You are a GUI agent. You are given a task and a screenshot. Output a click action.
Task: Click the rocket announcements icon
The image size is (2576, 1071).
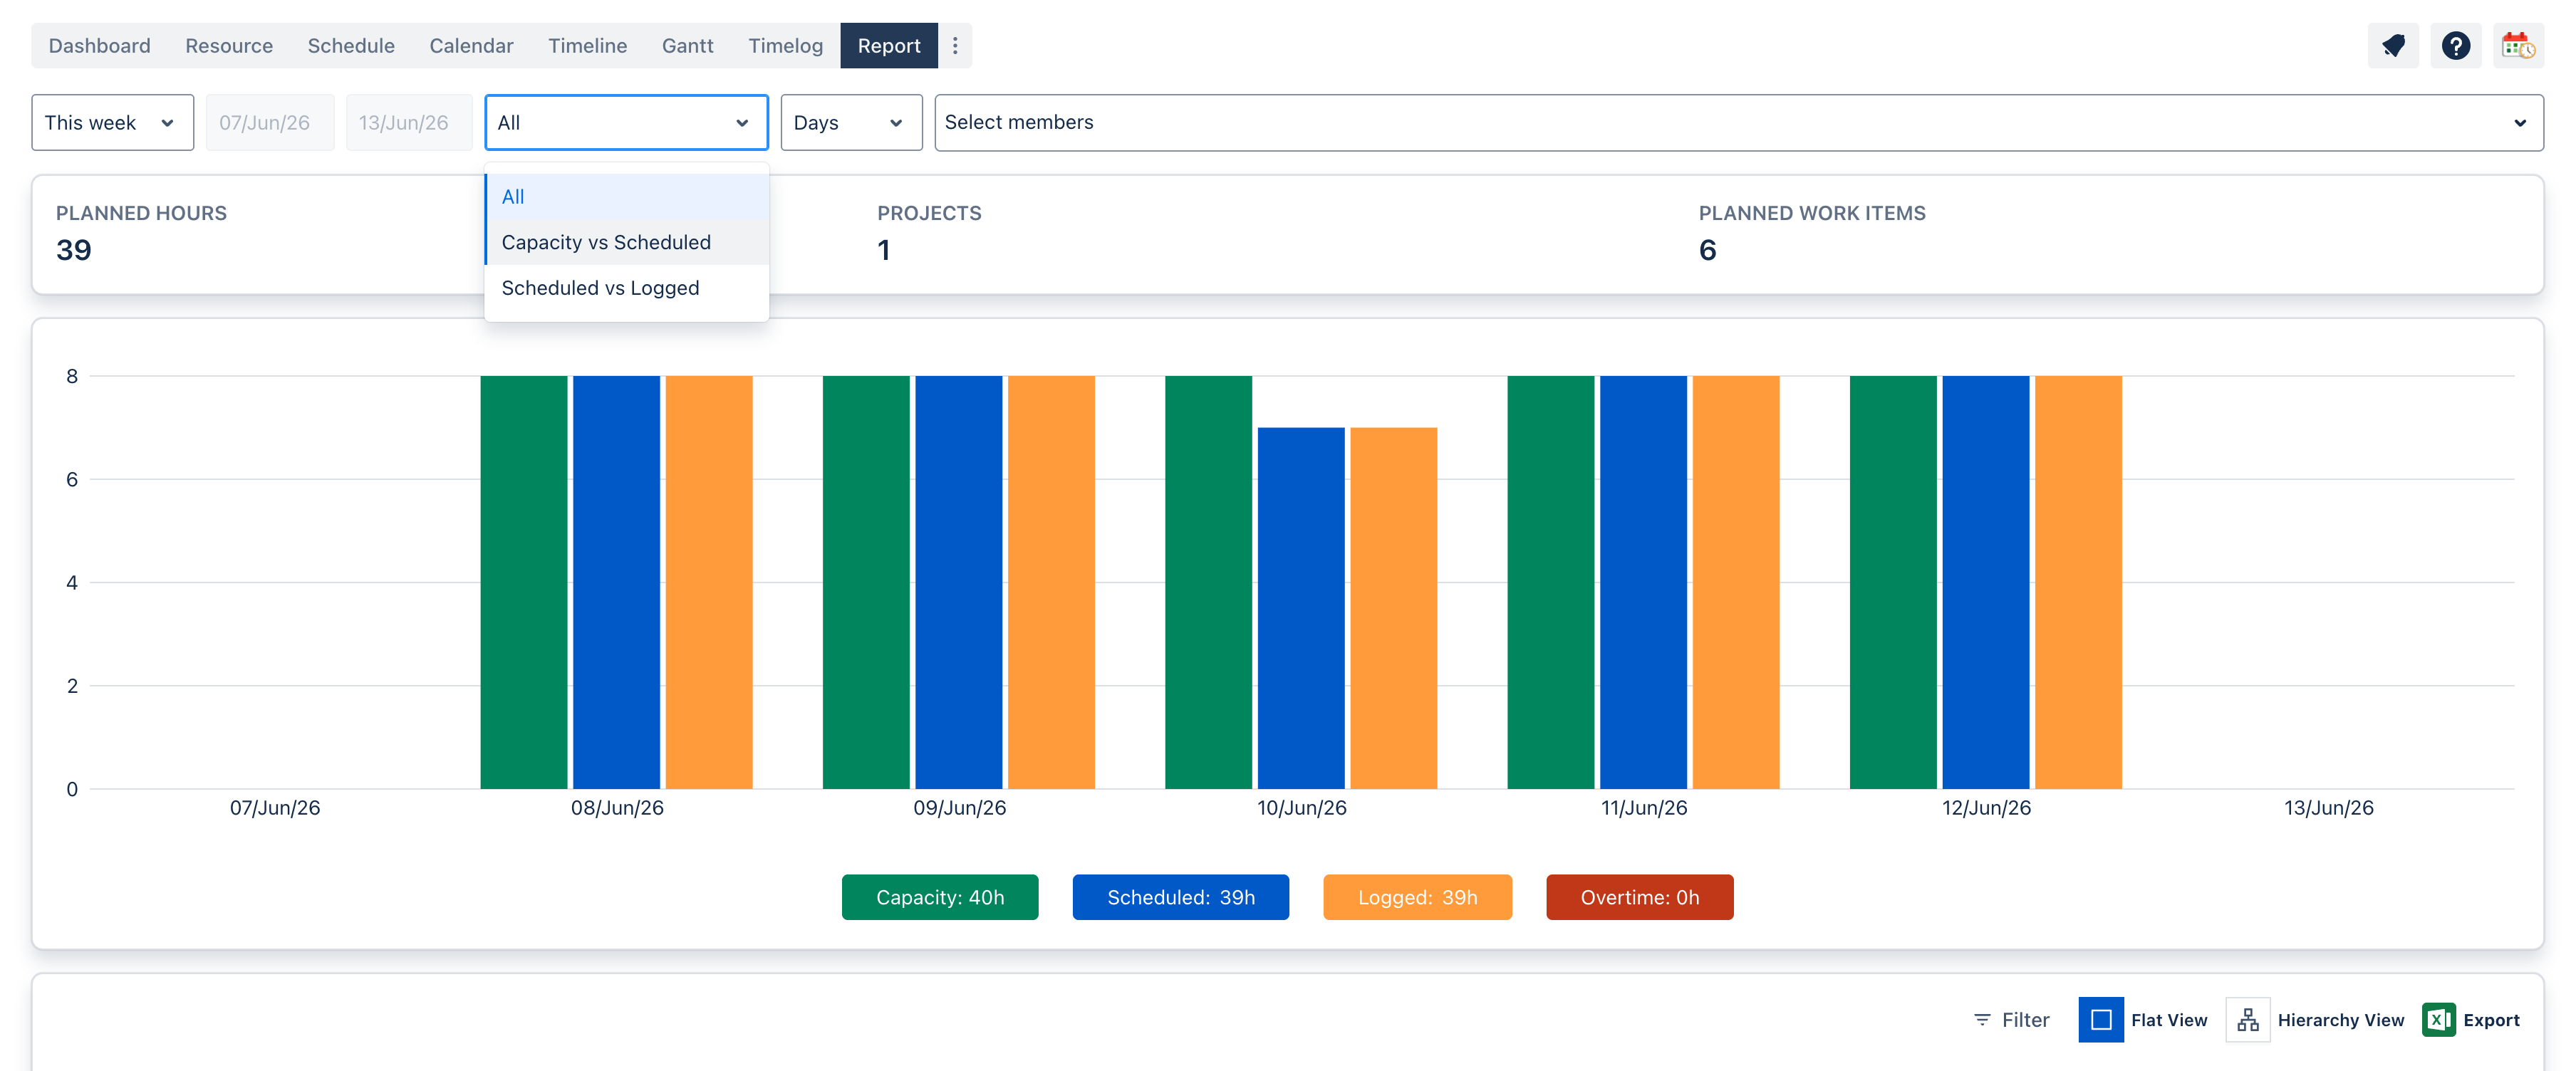coord(2392,46)
